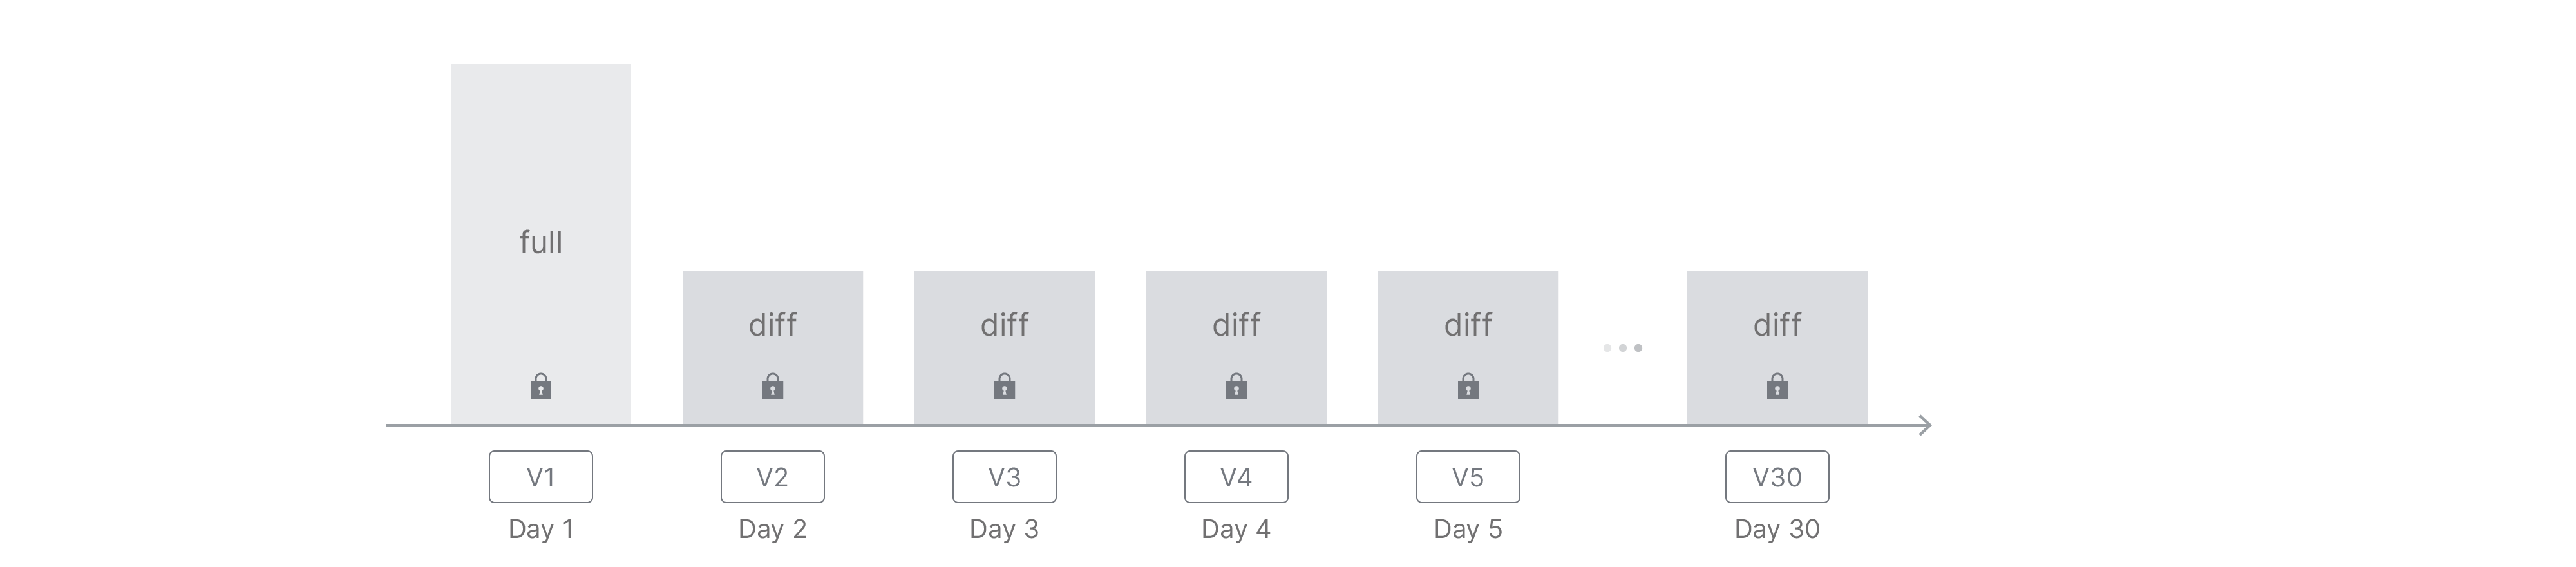Click the 'Day 30' label
2576x567 pixels.
[x=1777, y=529]
